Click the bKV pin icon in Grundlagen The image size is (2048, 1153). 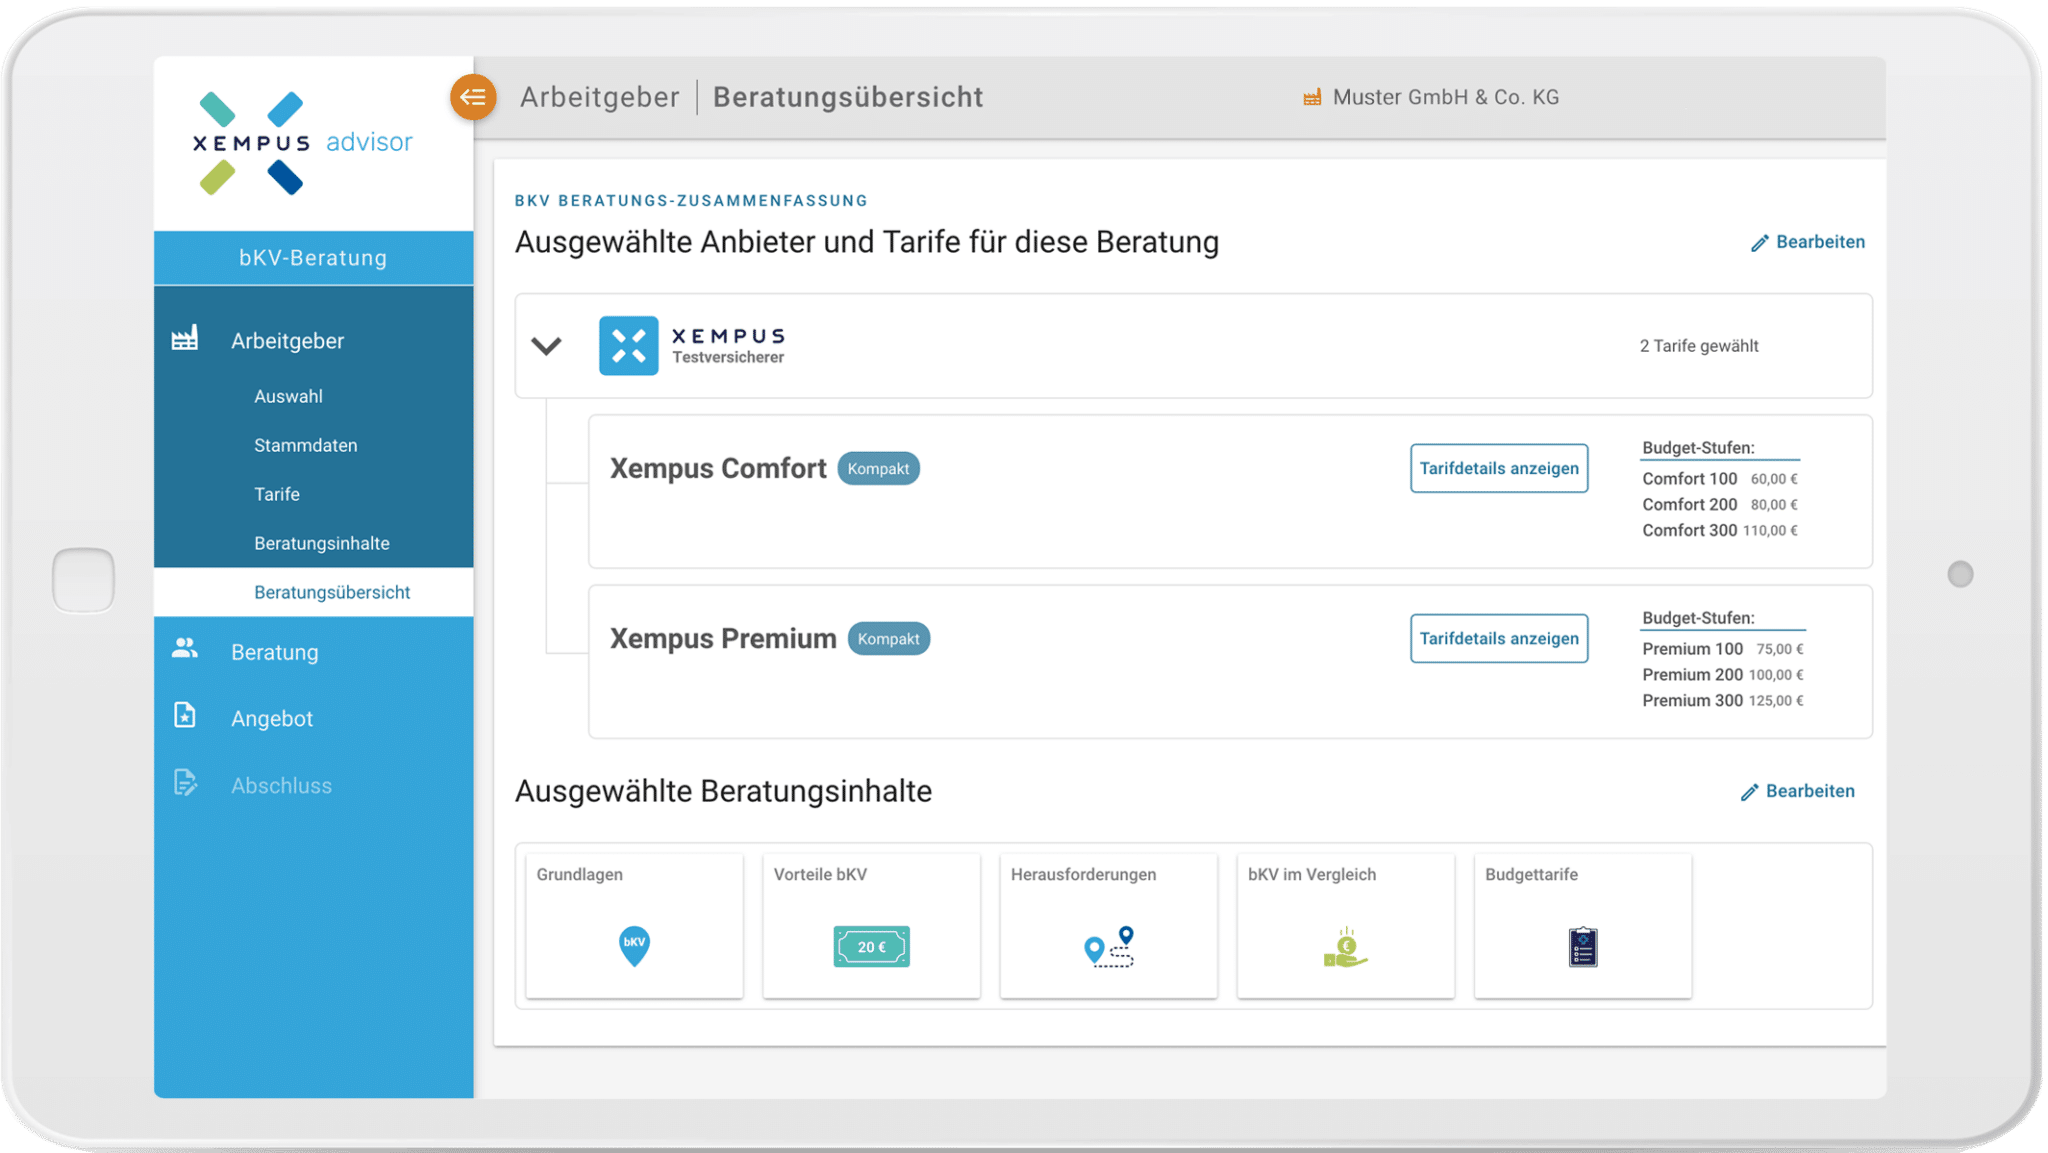click(x=634, y=945)
